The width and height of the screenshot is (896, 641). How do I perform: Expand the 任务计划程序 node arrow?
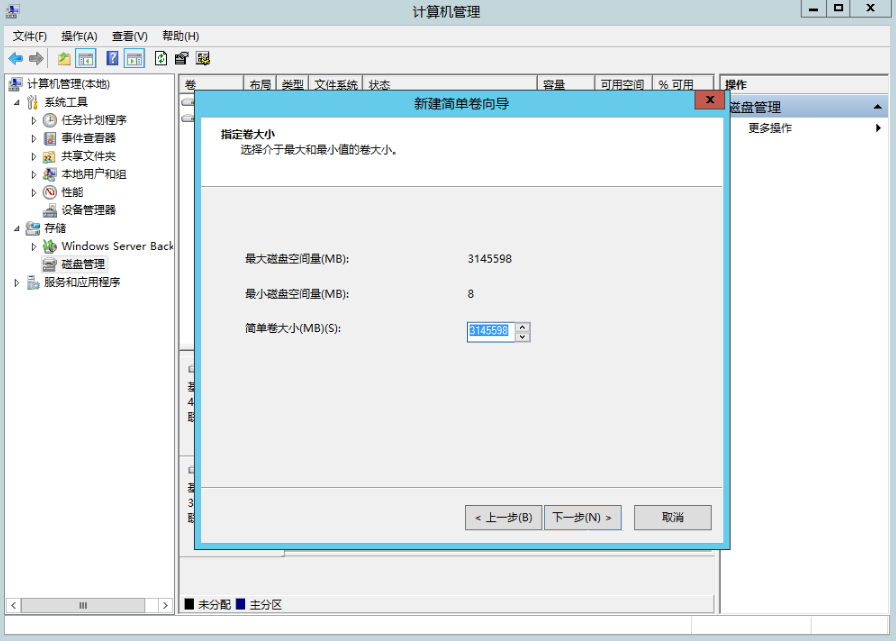[x=34, y=121]
